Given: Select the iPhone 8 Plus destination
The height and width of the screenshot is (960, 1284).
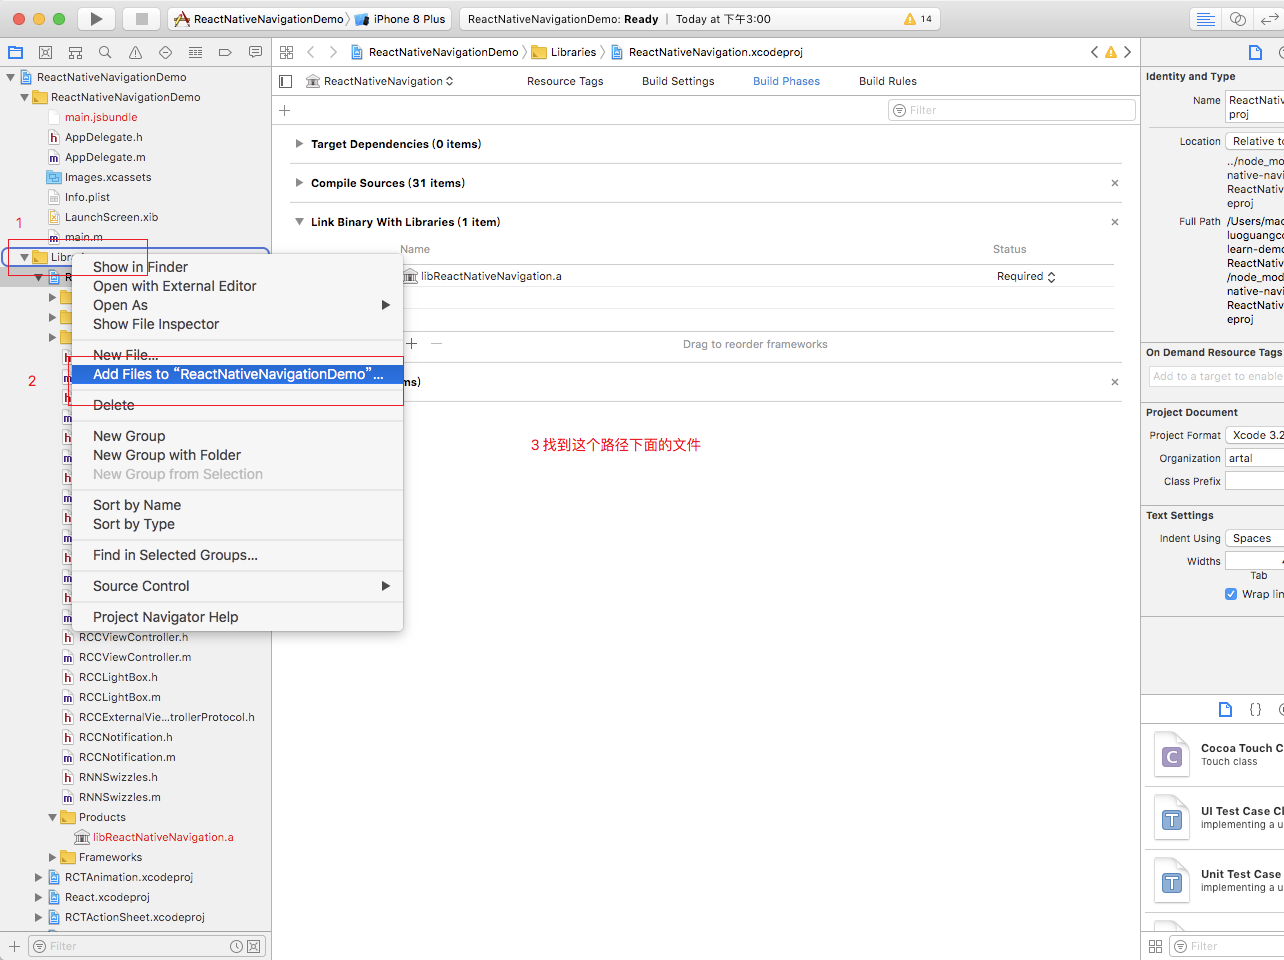Looking at the screenshot, I should [x=401, y=19].
